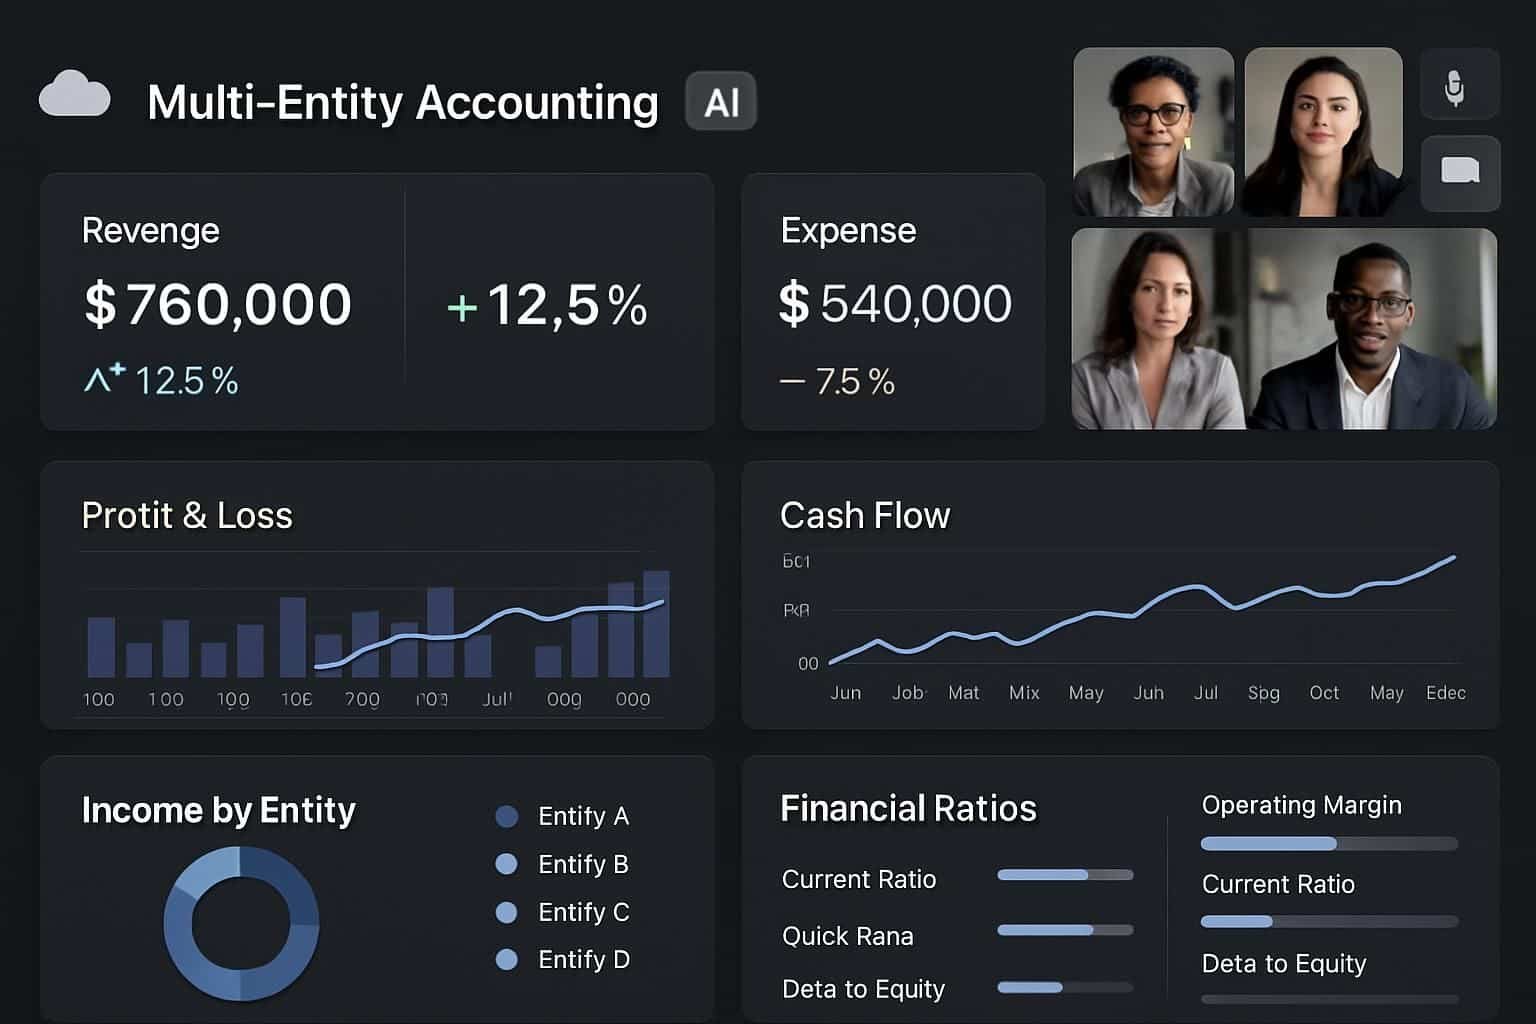Select Entify A legend dot
The height and width of the screenshot is (1024, 1536).
(507, 816)
